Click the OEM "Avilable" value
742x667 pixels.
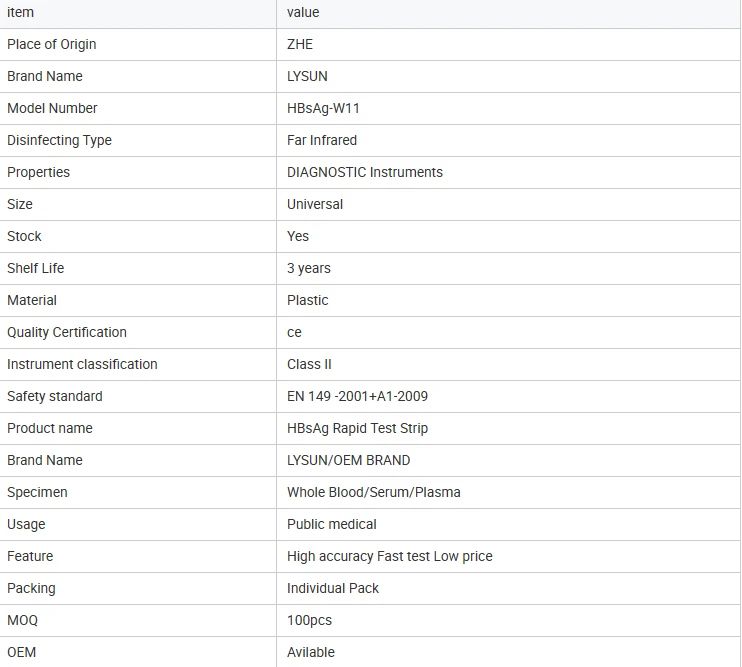click(x=311, y=652)
